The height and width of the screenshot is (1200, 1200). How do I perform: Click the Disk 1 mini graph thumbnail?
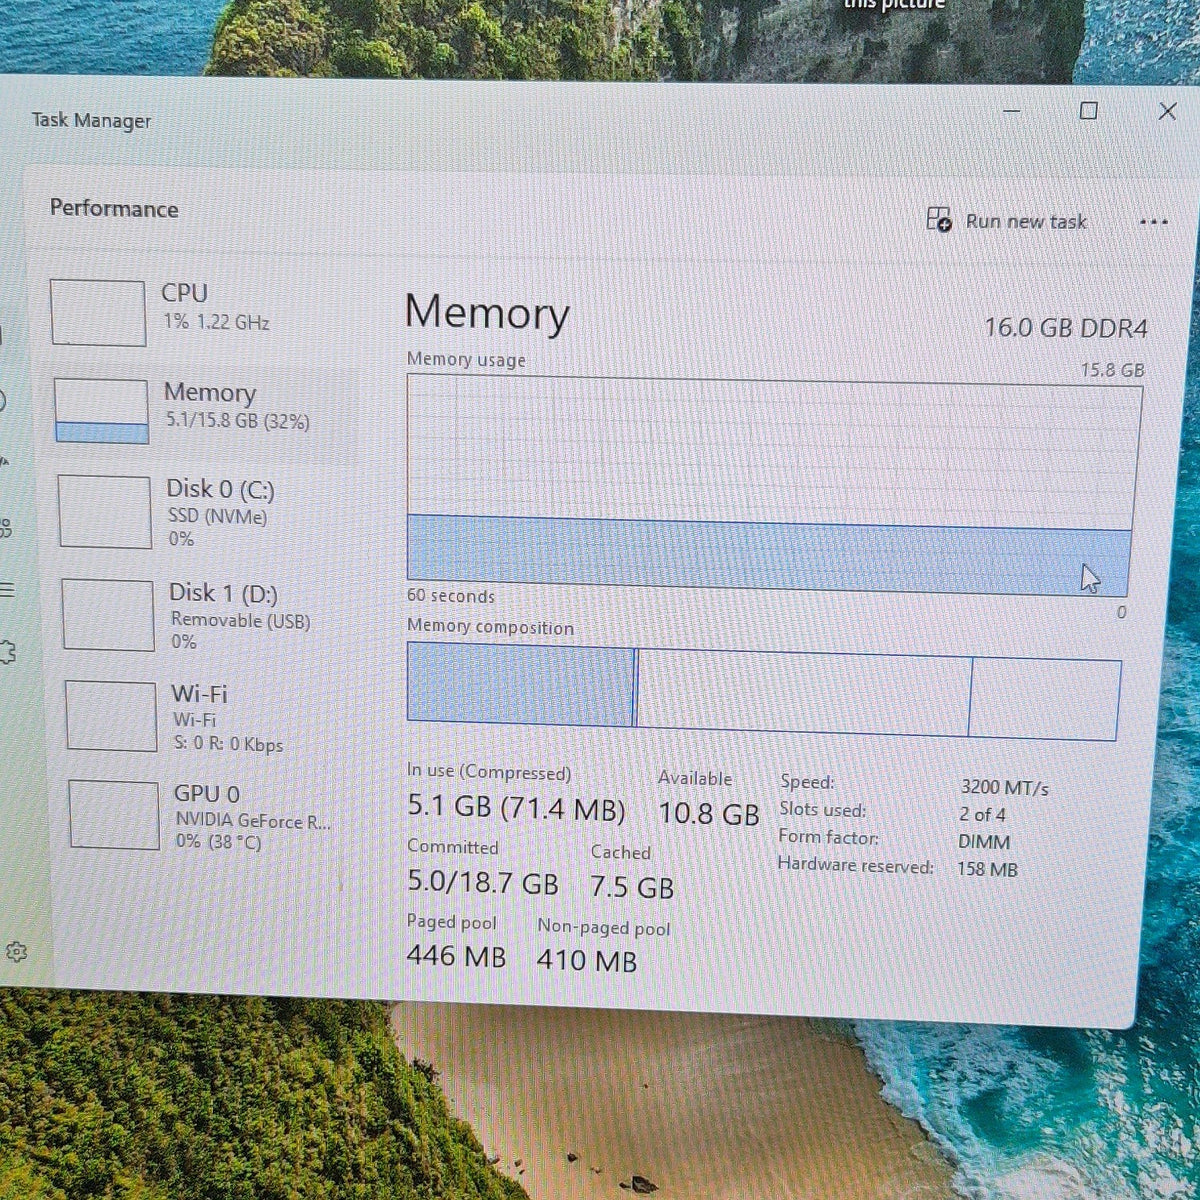coord(109,615)
